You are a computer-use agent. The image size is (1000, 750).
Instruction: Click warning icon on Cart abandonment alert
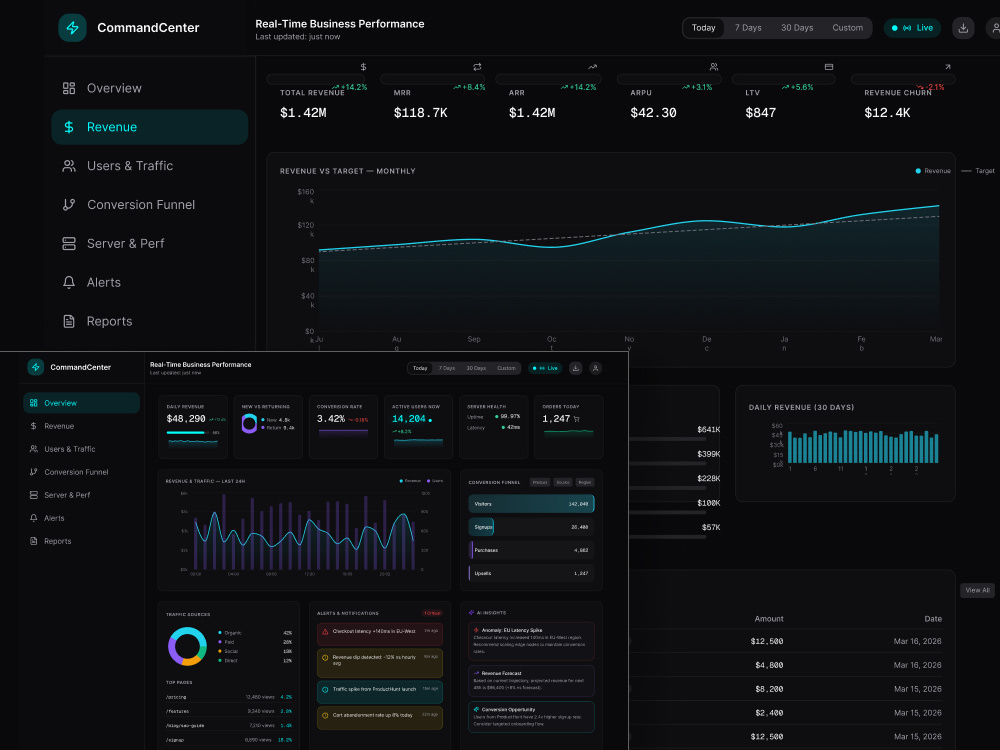click(x=325, y=716)
